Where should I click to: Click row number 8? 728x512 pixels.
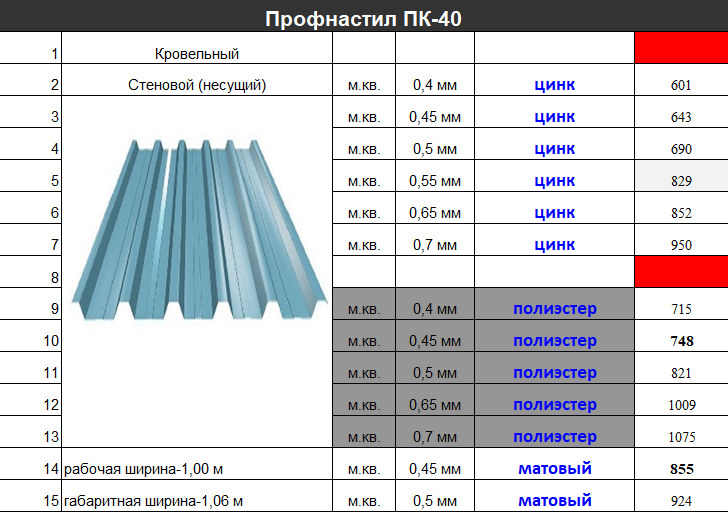click(54, 278)
